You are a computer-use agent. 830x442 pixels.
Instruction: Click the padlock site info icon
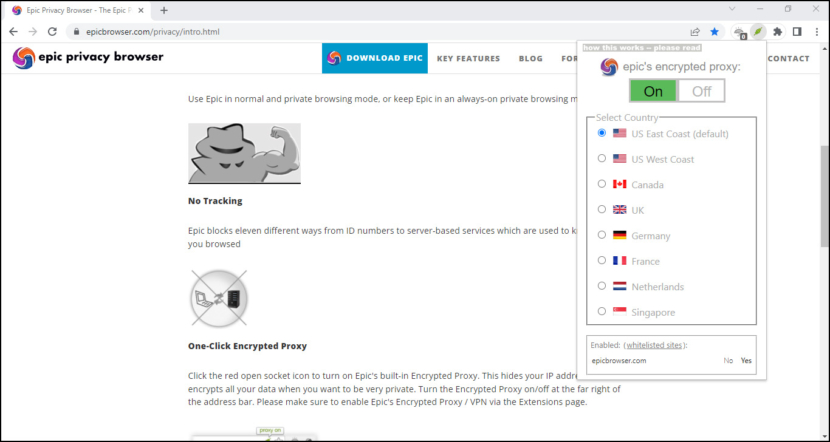[x=77, y=32]
